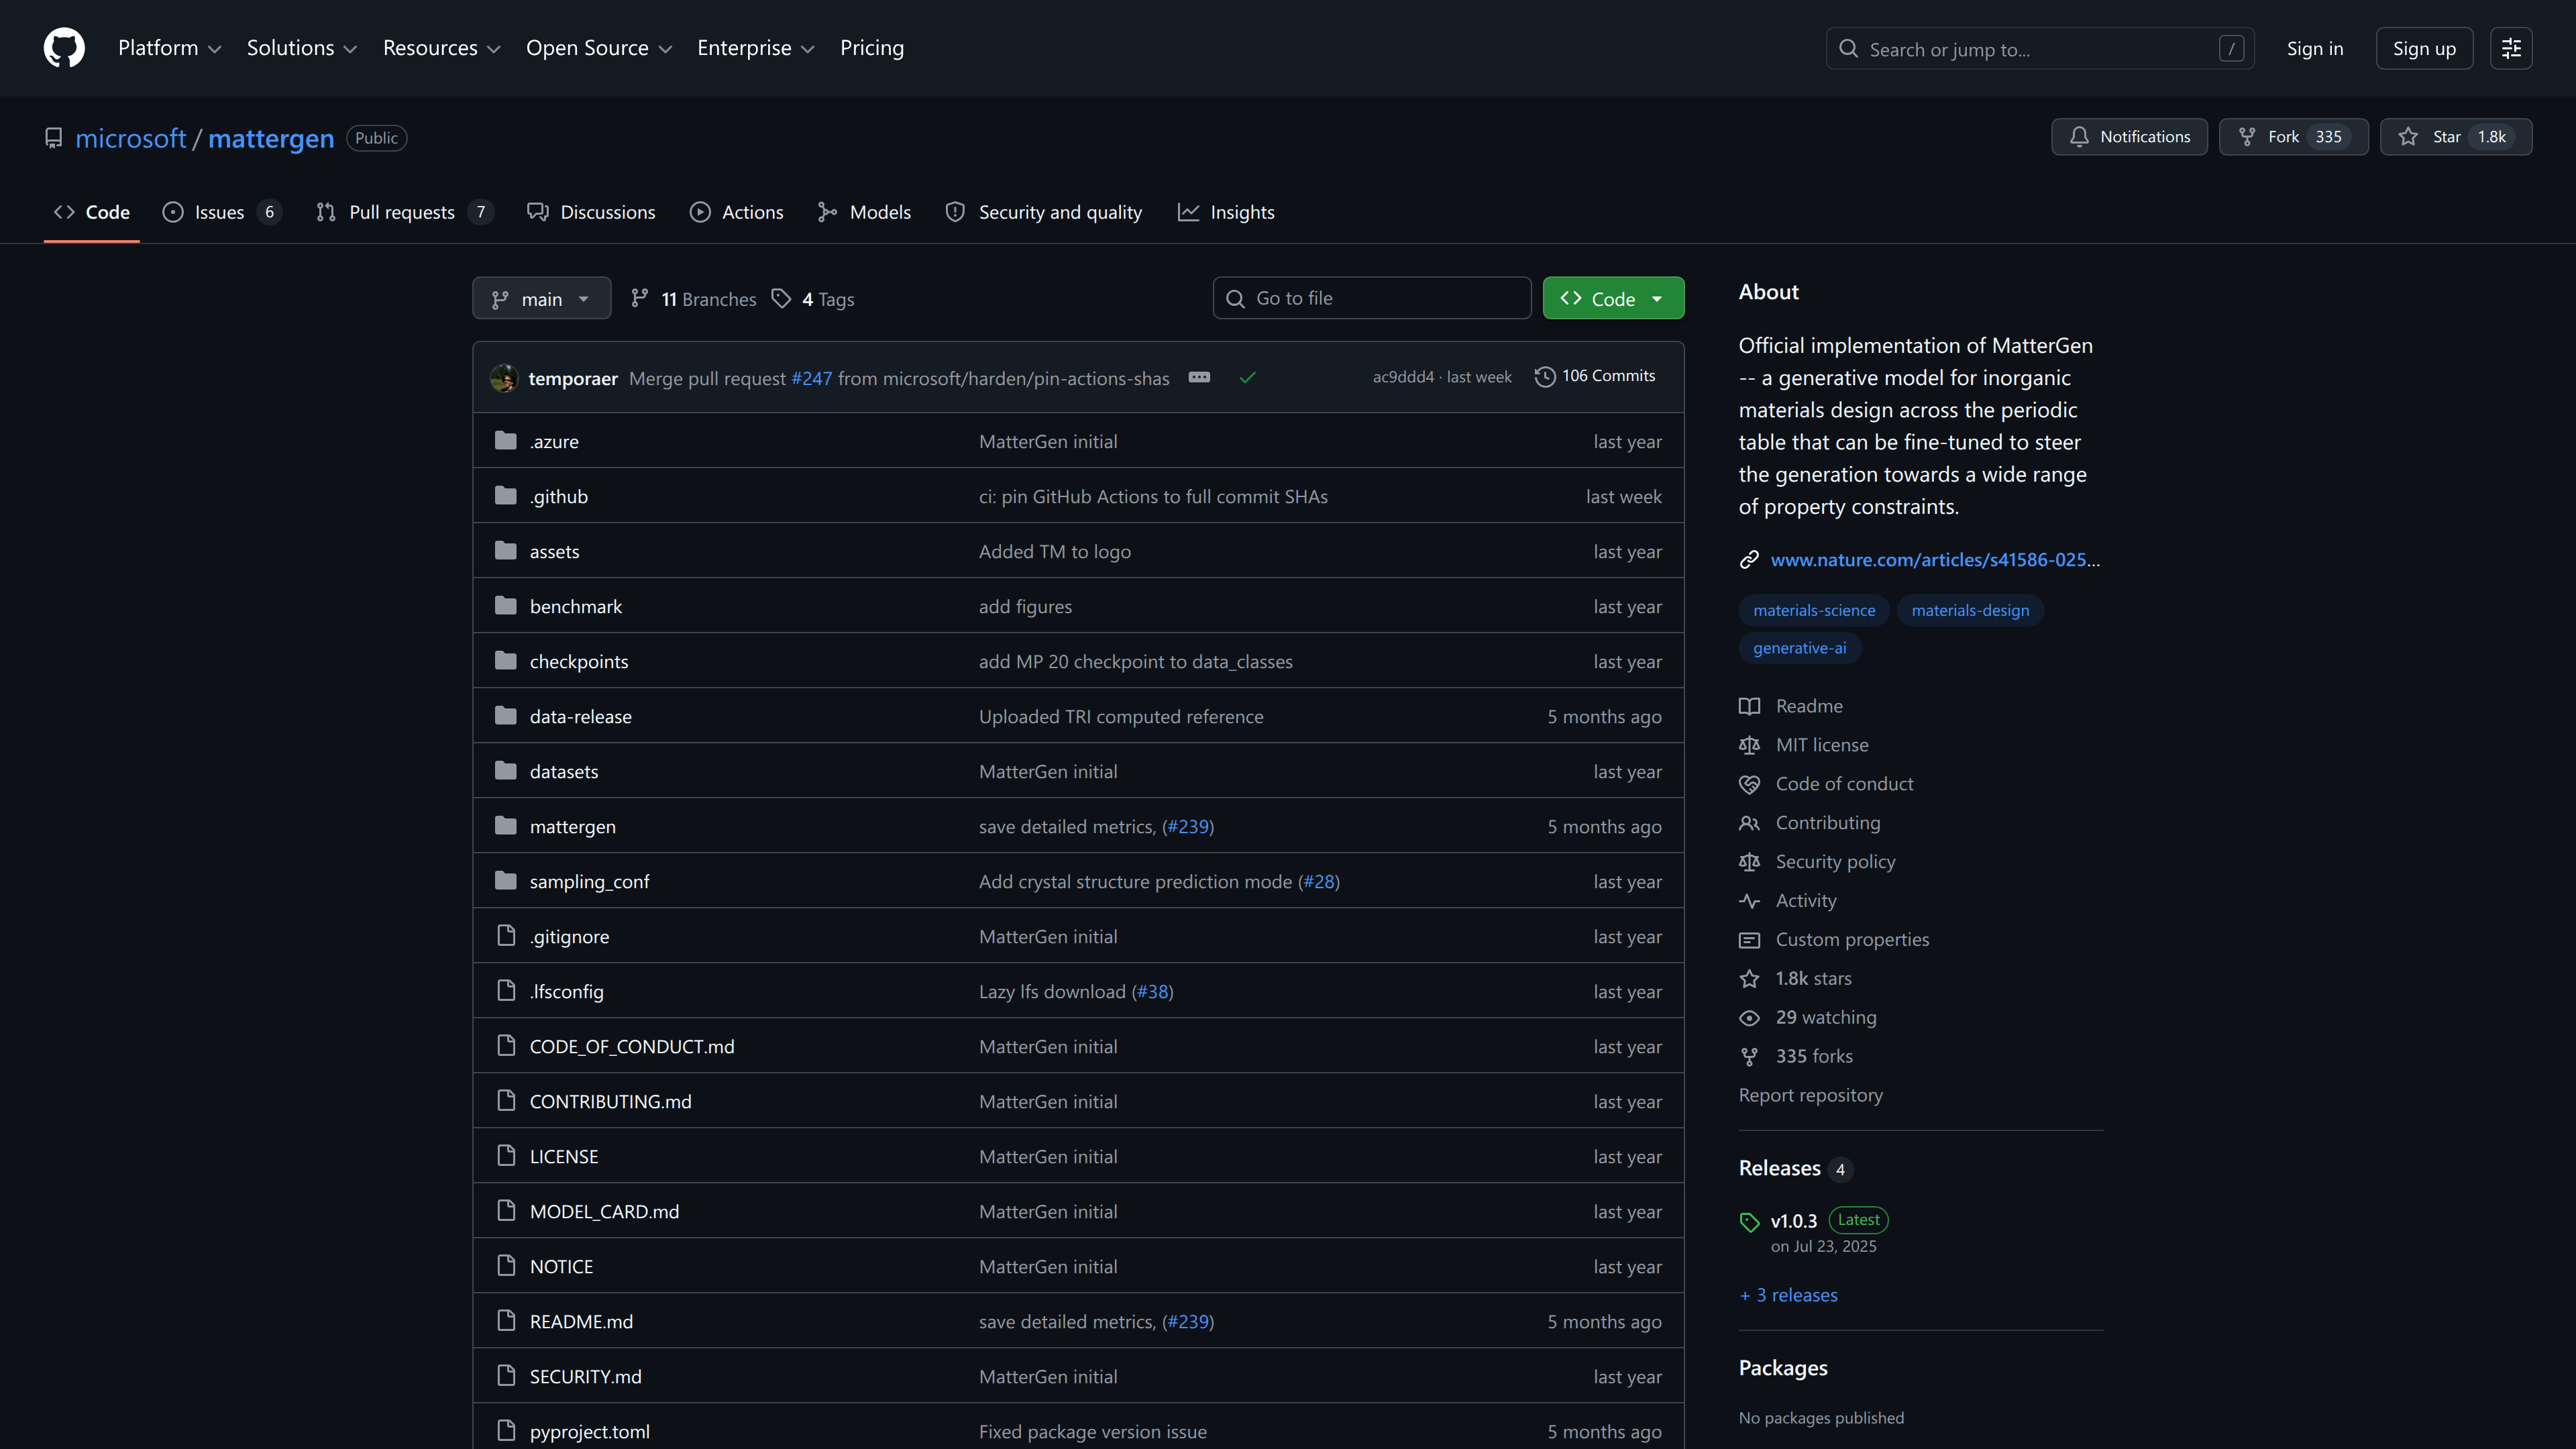
Task: Click the GitHub logo icon
Action: 64,48
